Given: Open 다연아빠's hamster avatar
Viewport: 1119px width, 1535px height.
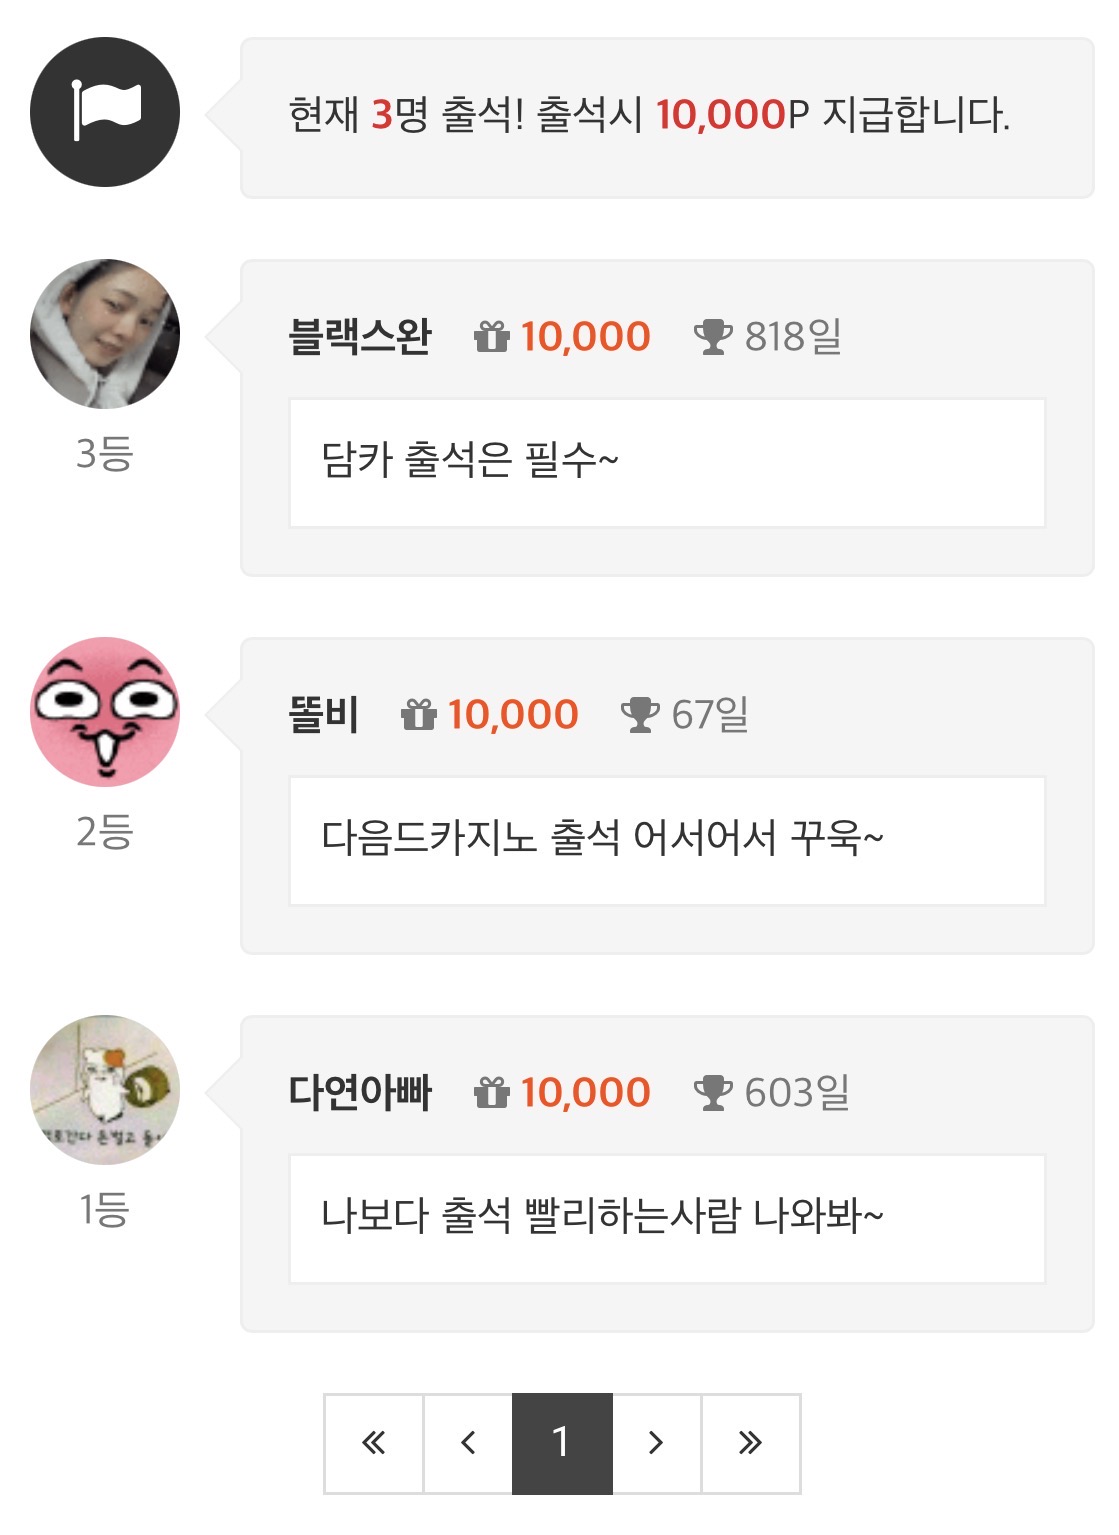Looking at the screenshot, I should pyautogui.click(x=105, y=1090).
